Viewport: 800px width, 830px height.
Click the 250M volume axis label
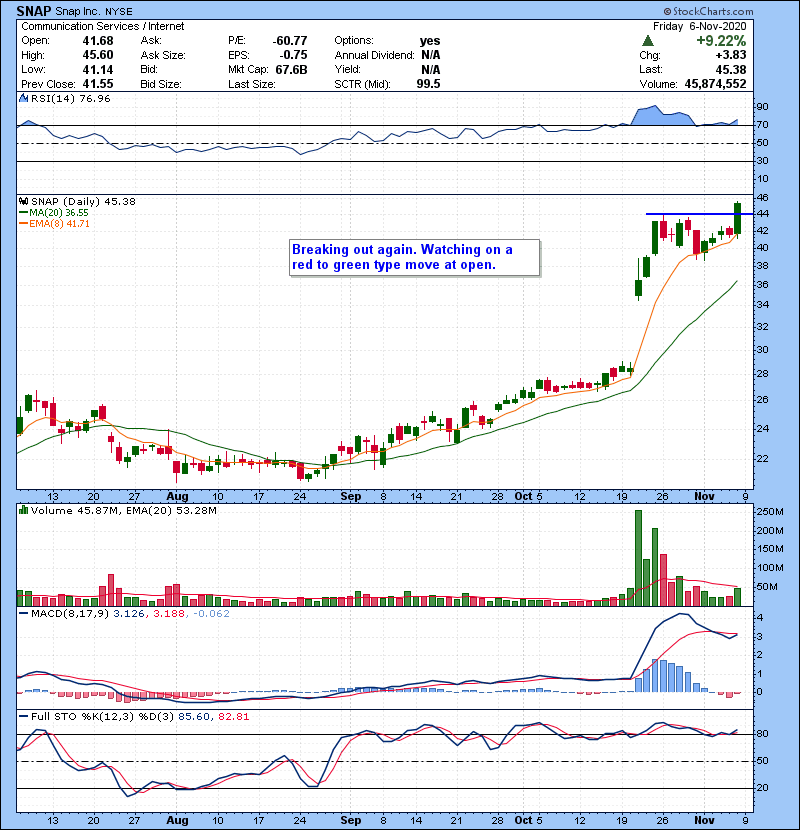[769, 511]
